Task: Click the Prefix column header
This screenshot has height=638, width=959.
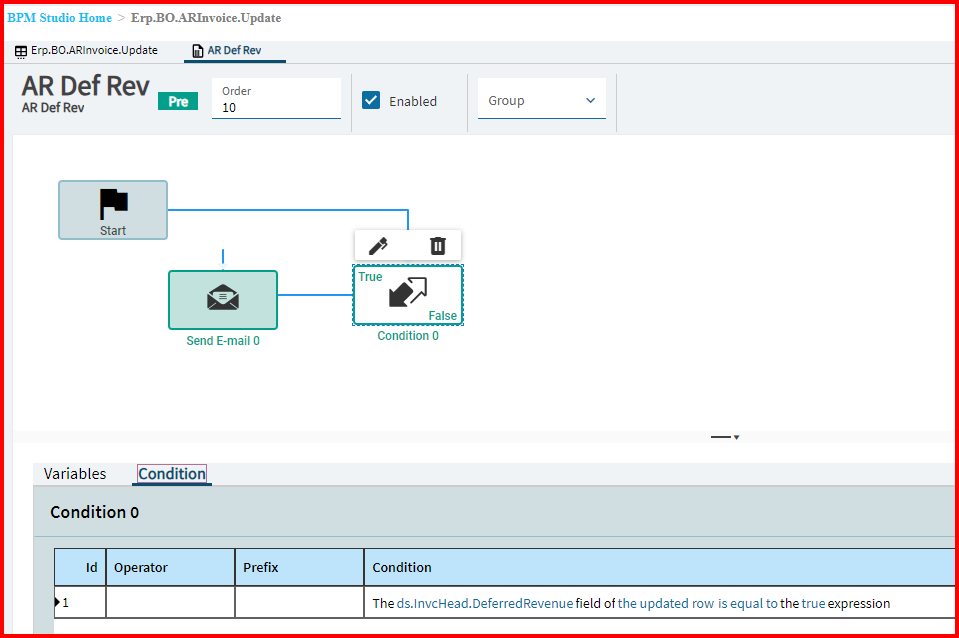Action: [300, 568]
